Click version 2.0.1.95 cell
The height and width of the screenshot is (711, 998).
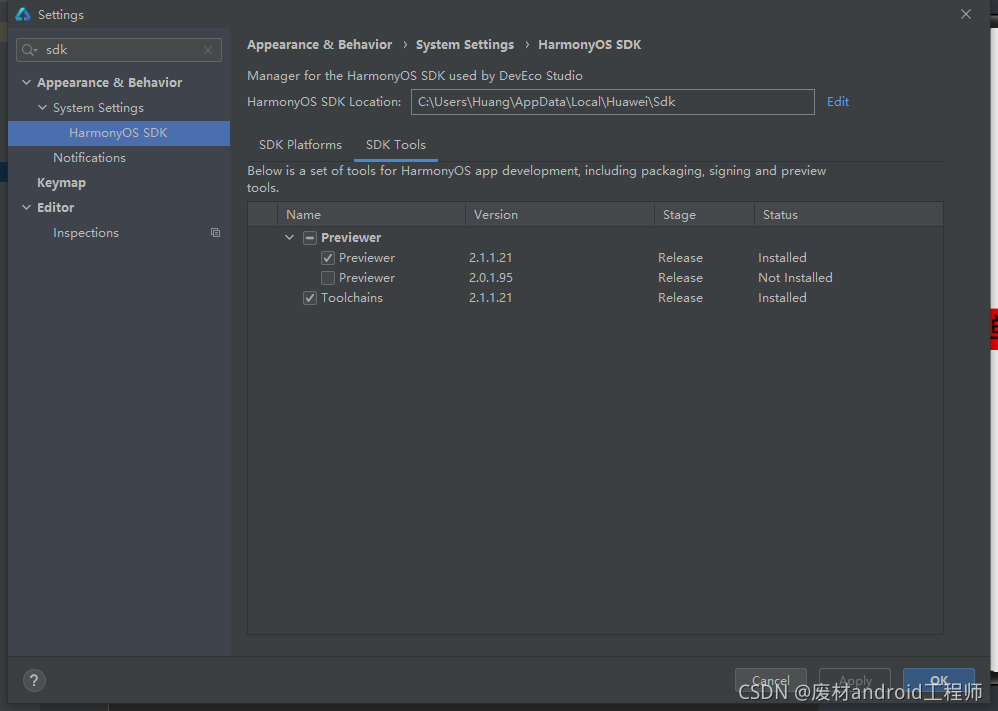tap(491, 278)
